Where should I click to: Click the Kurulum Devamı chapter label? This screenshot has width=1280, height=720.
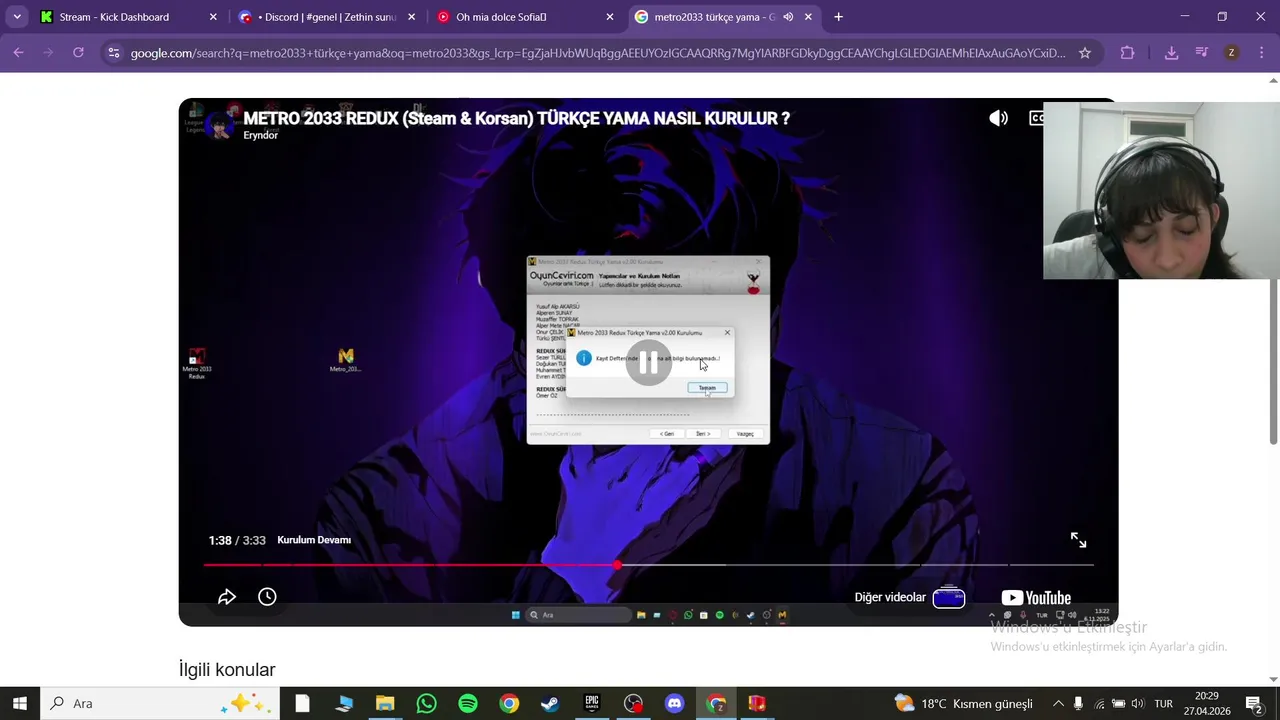(x=314, y=540)
